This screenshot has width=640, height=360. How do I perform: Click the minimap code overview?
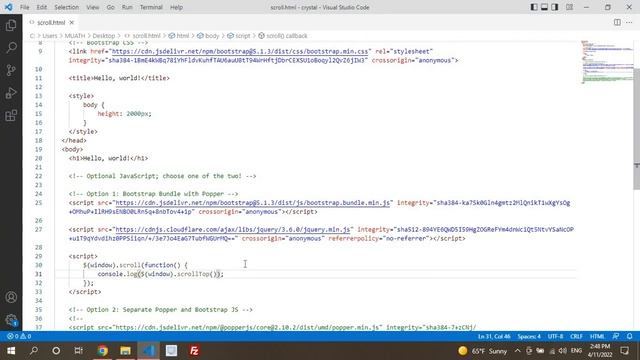[607, 62]
